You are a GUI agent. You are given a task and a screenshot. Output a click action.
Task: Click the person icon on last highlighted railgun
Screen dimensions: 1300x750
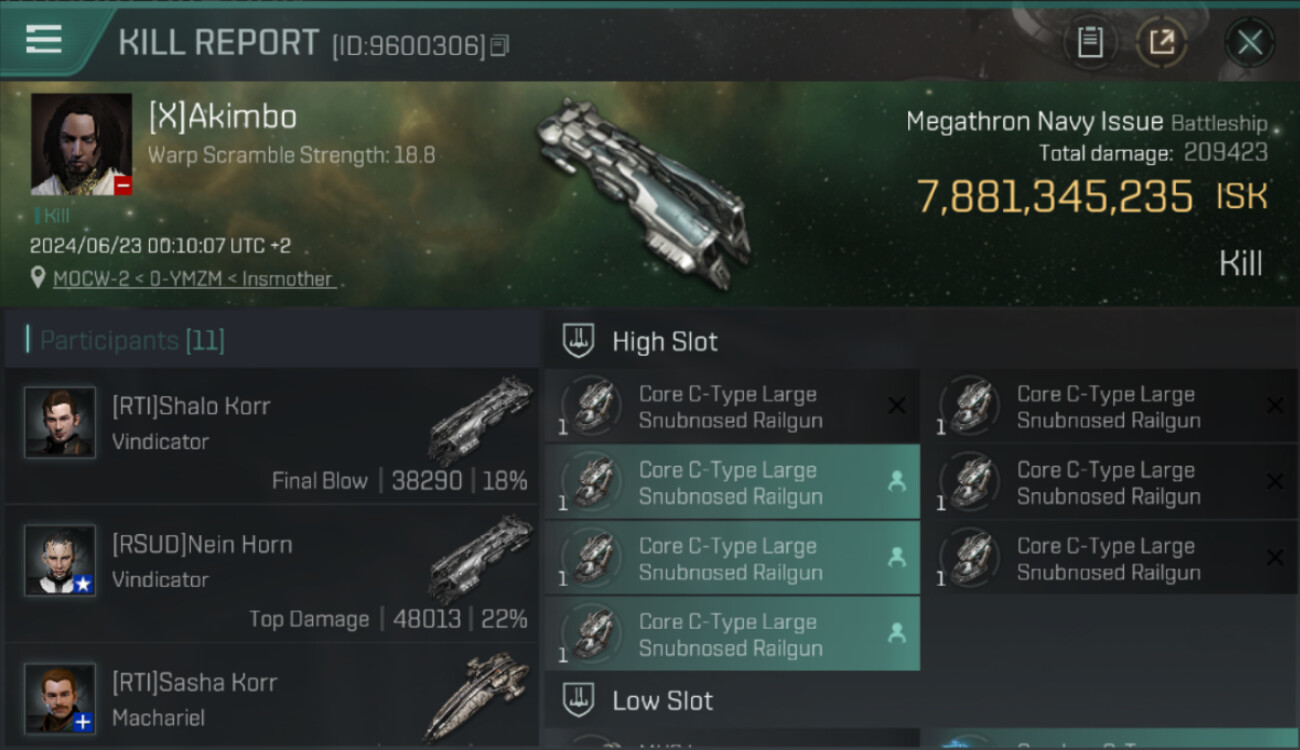pos(896,633)
